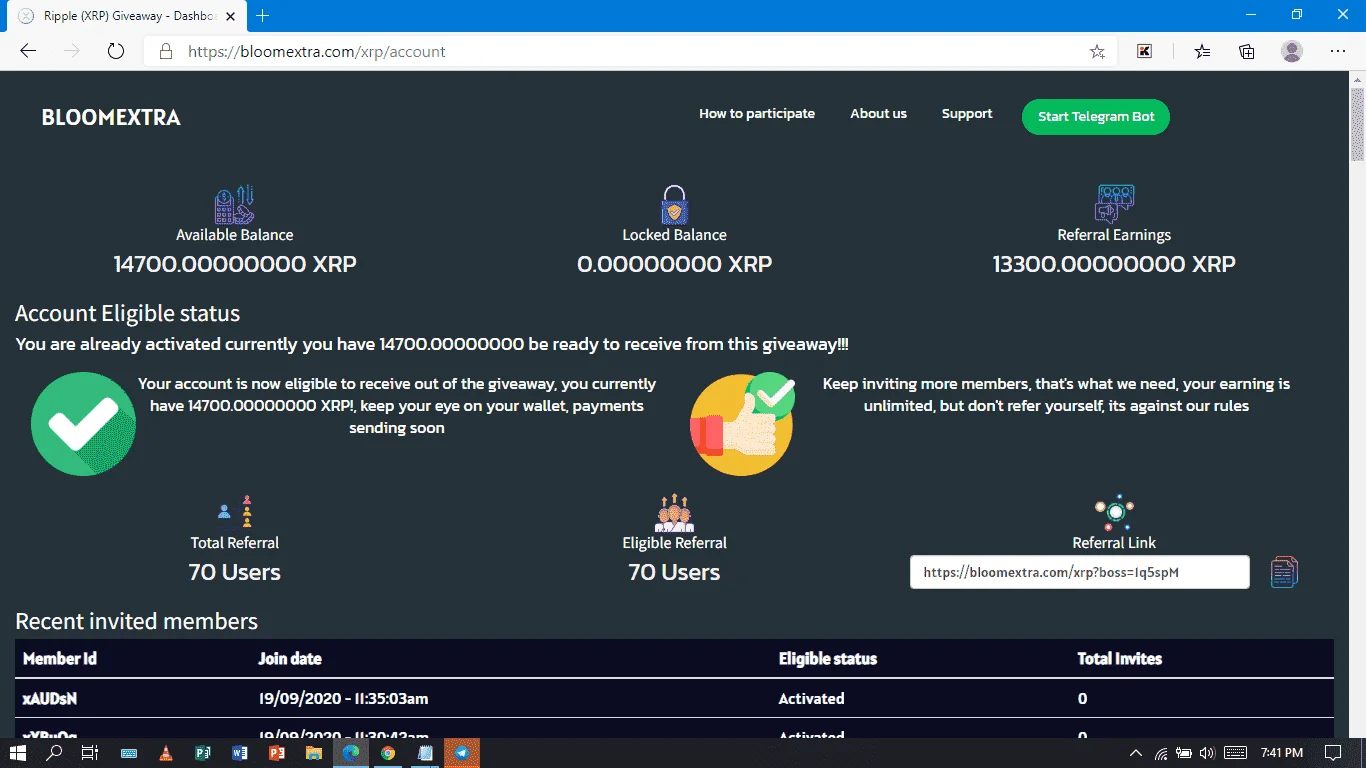This screenshot has width=1366, height=768.
Task: Open Task View on the taskbar
Action: [90, 753]
